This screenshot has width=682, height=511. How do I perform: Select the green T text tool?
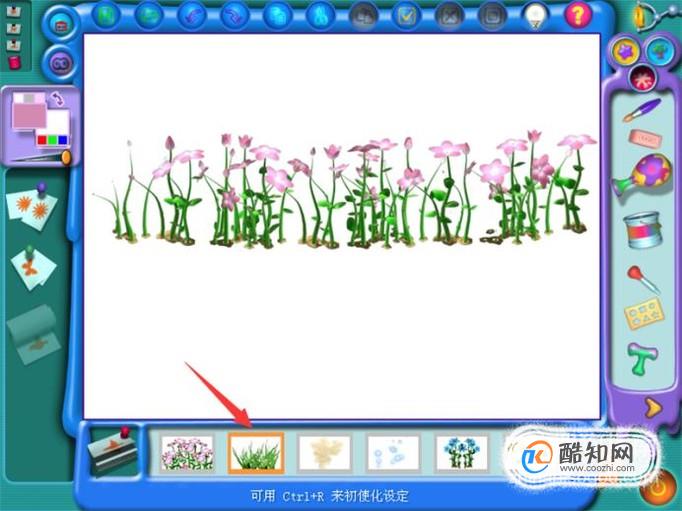(642, 359)
